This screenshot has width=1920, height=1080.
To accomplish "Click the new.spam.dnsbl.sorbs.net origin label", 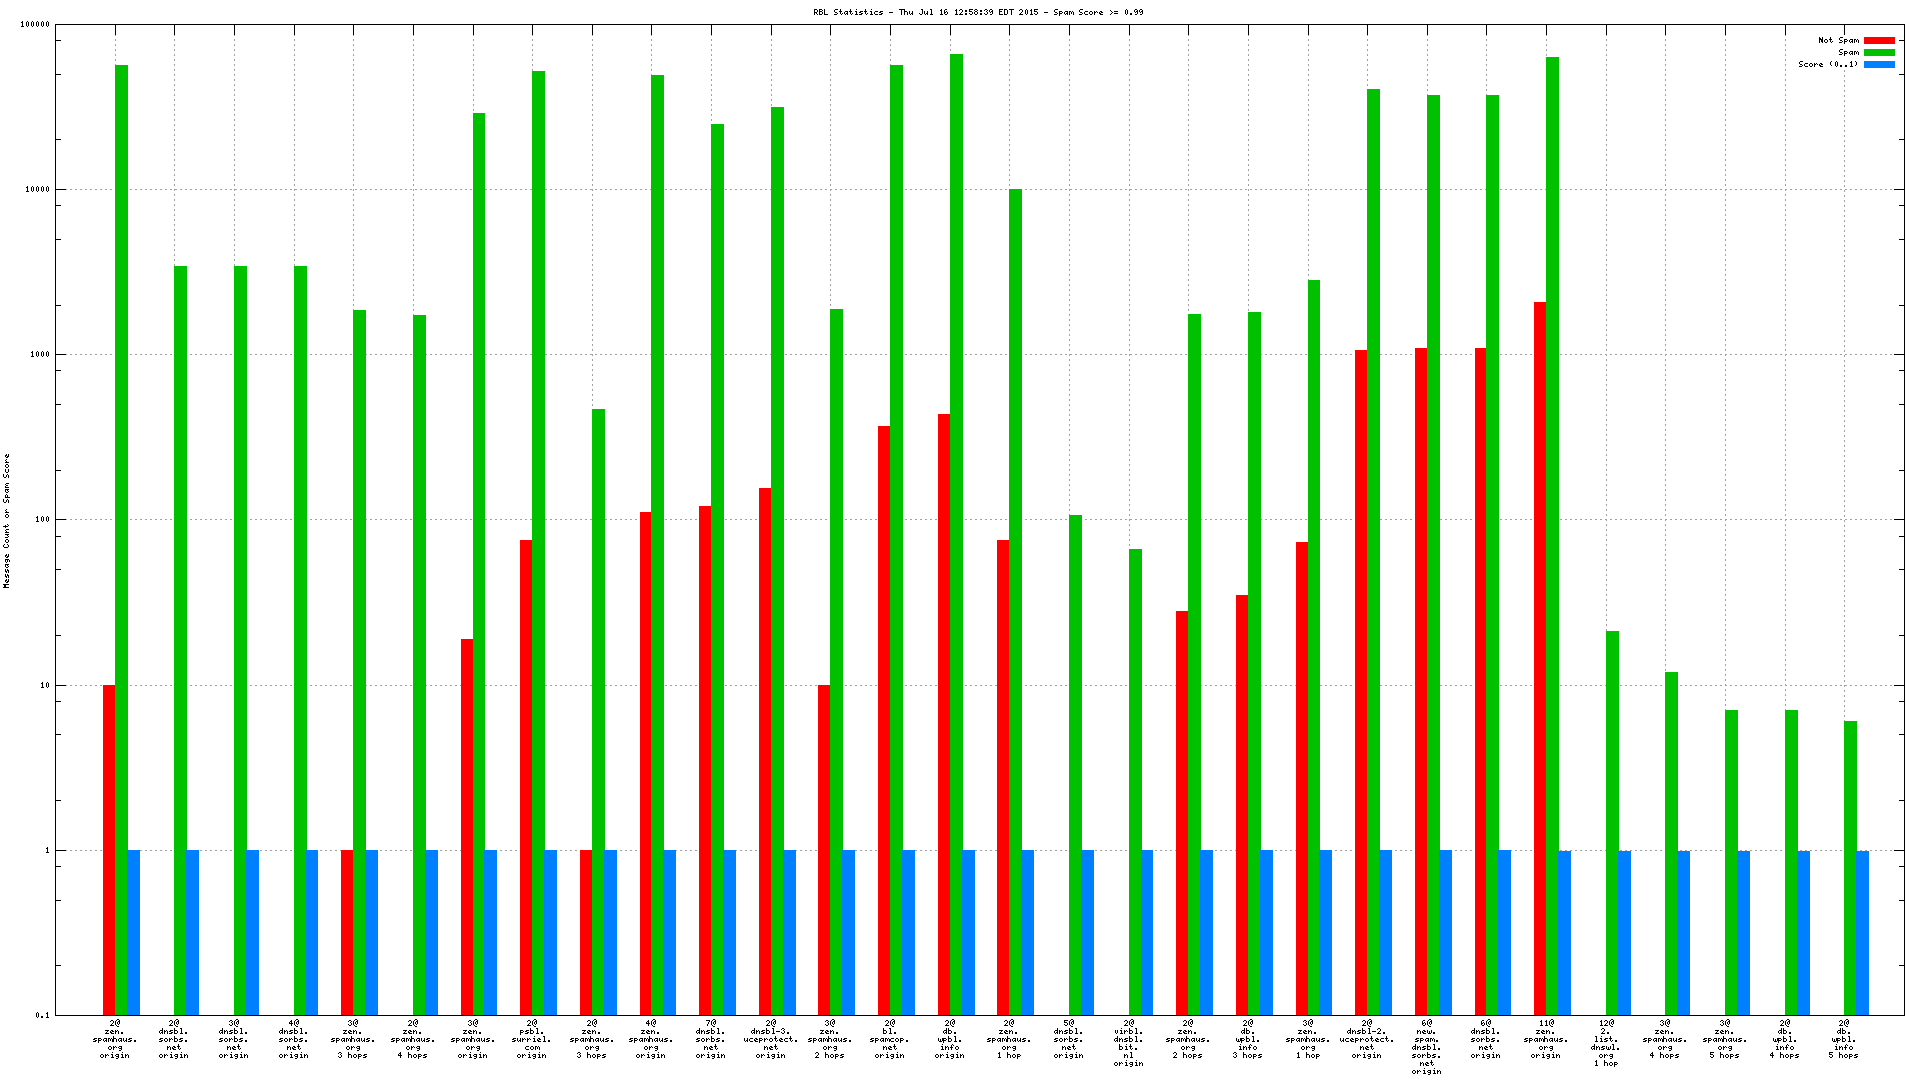I will [x=1426, y=1047].
